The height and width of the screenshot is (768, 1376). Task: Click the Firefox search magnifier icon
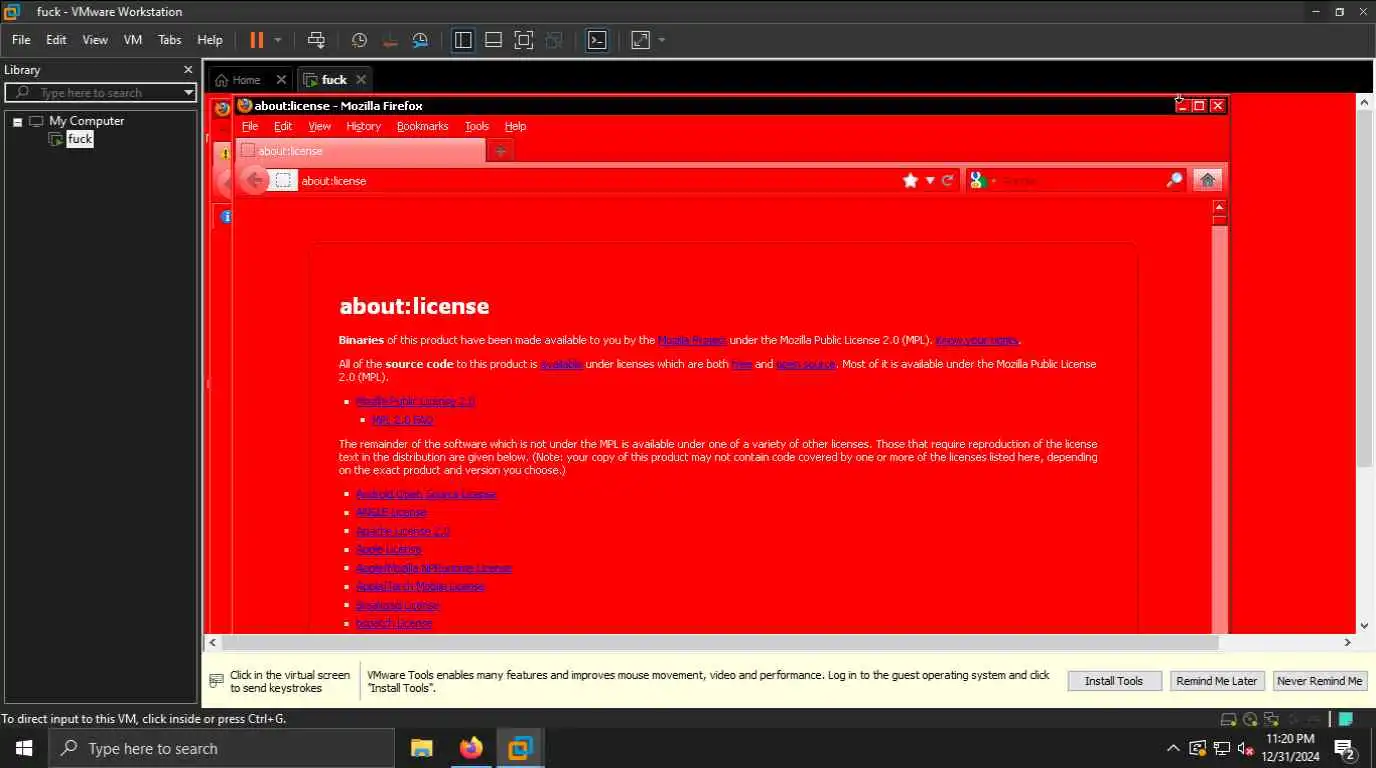(x=1174, y=181)
